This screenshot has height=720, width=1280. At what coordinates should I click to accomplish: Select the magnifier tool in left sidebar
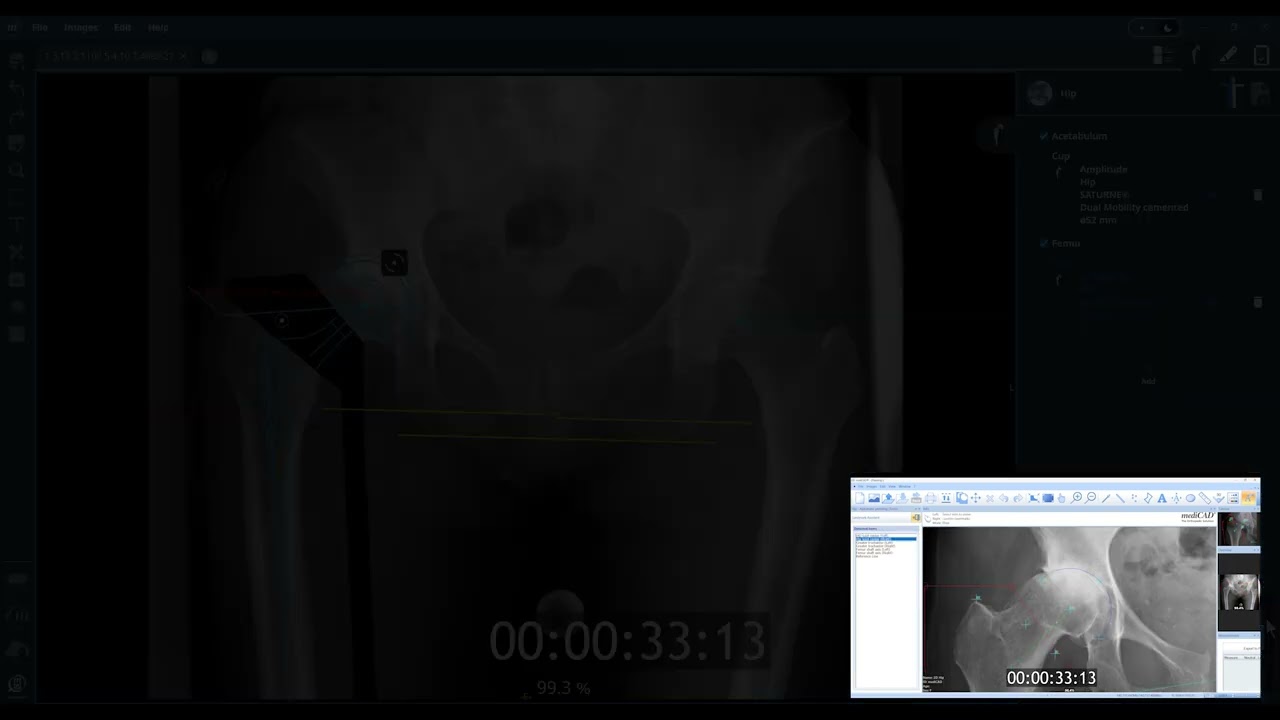17,171
